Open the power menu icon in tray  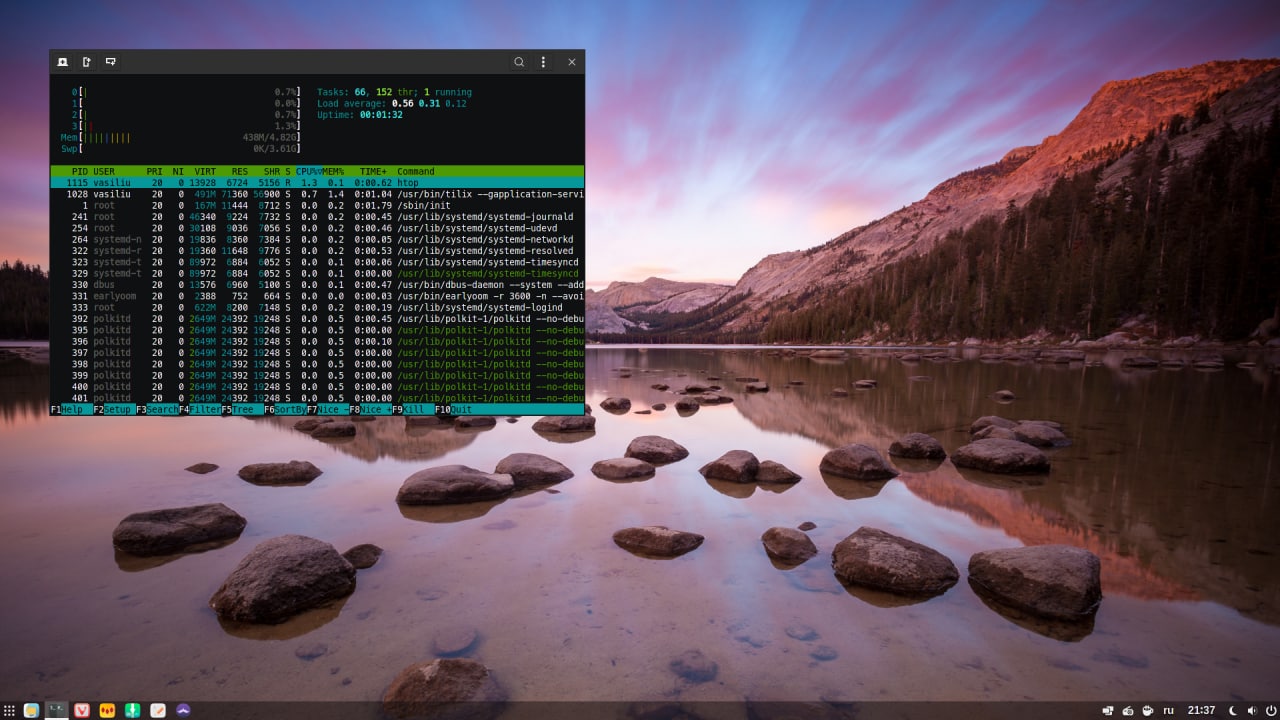point(1271,710)
